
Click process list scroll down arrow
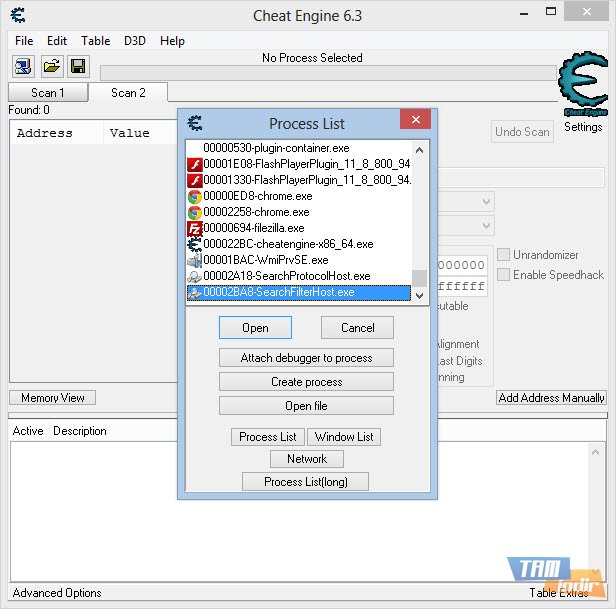click(420, 295)
